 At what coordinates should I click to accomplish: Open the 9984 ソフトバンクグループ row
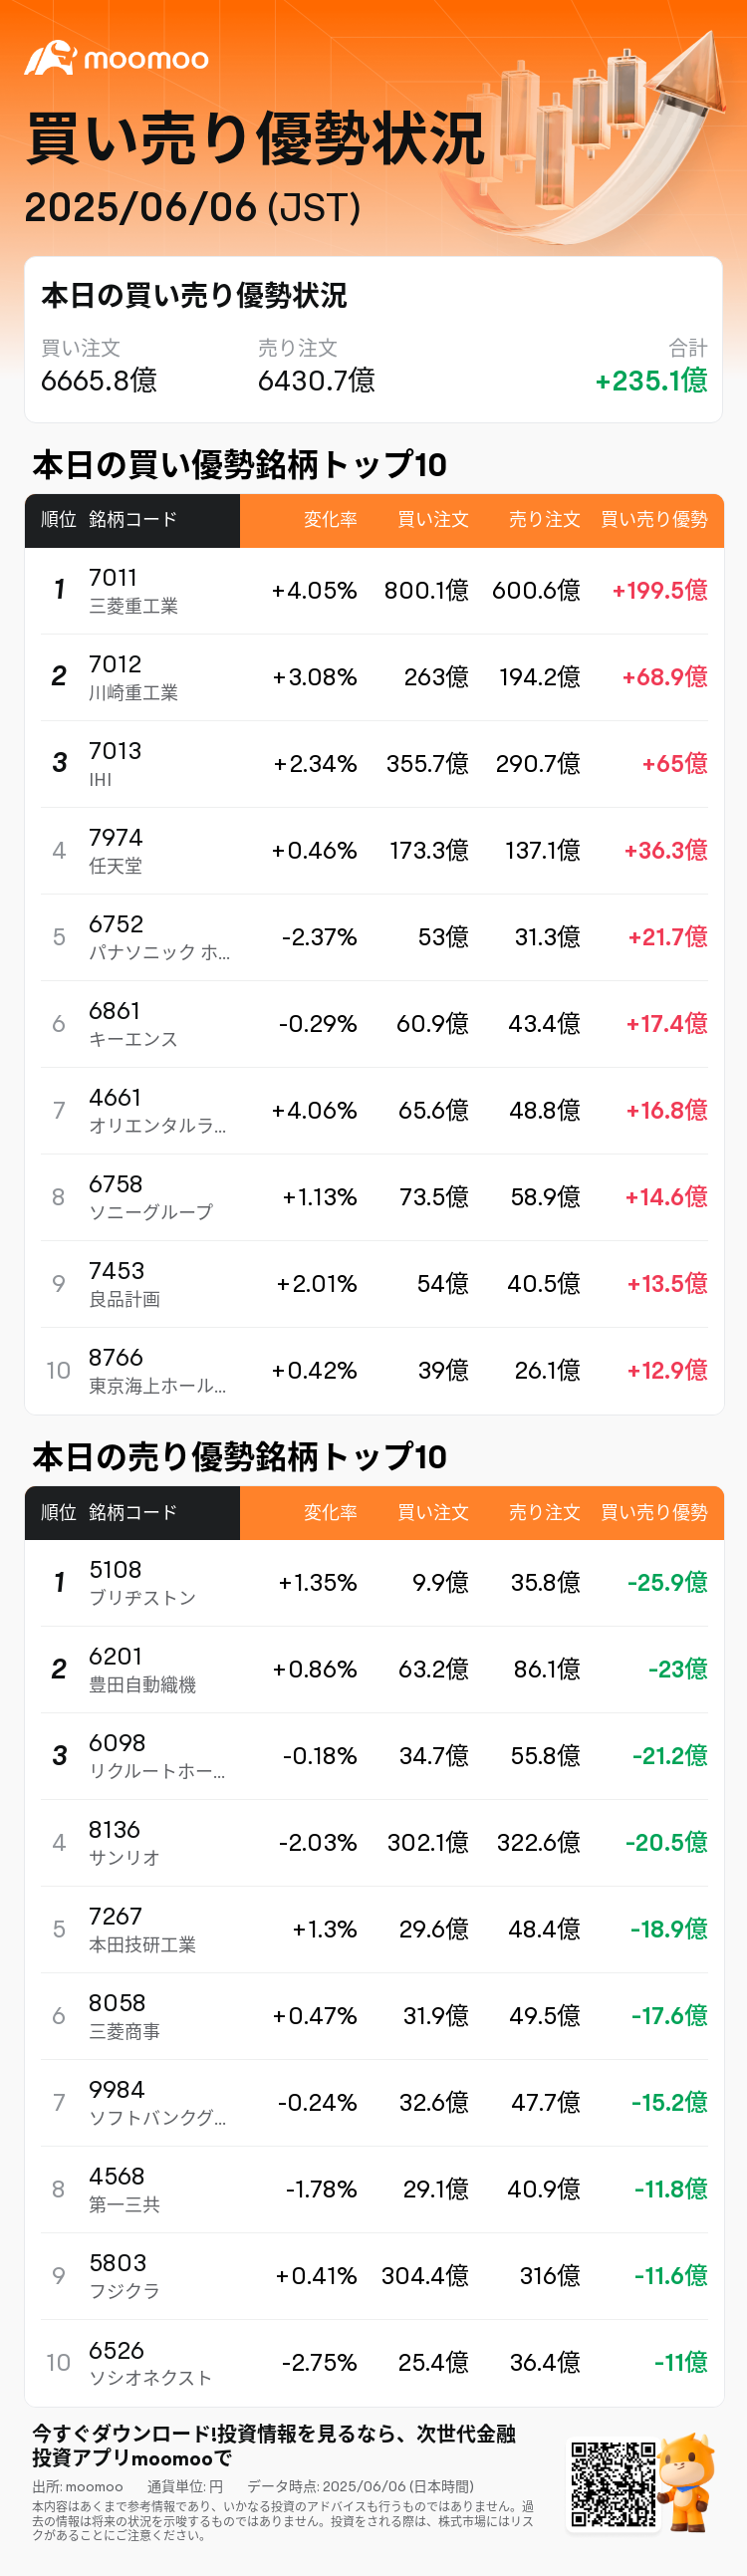(x=374, y=2102)
